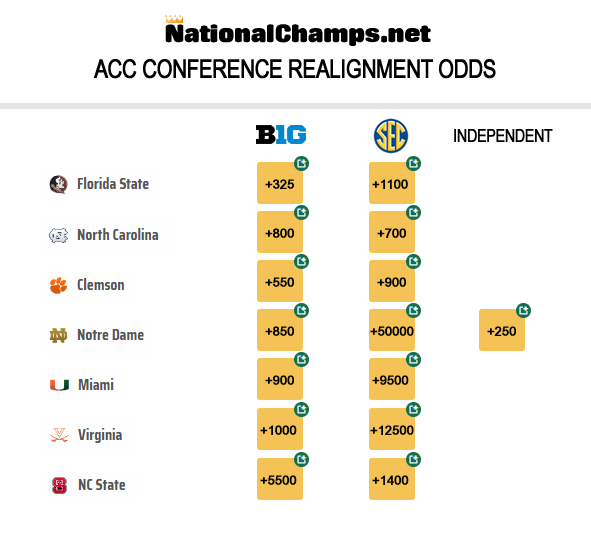
Task: Pick NC State +5500 Big Ten odds
Action: point(280,479)
